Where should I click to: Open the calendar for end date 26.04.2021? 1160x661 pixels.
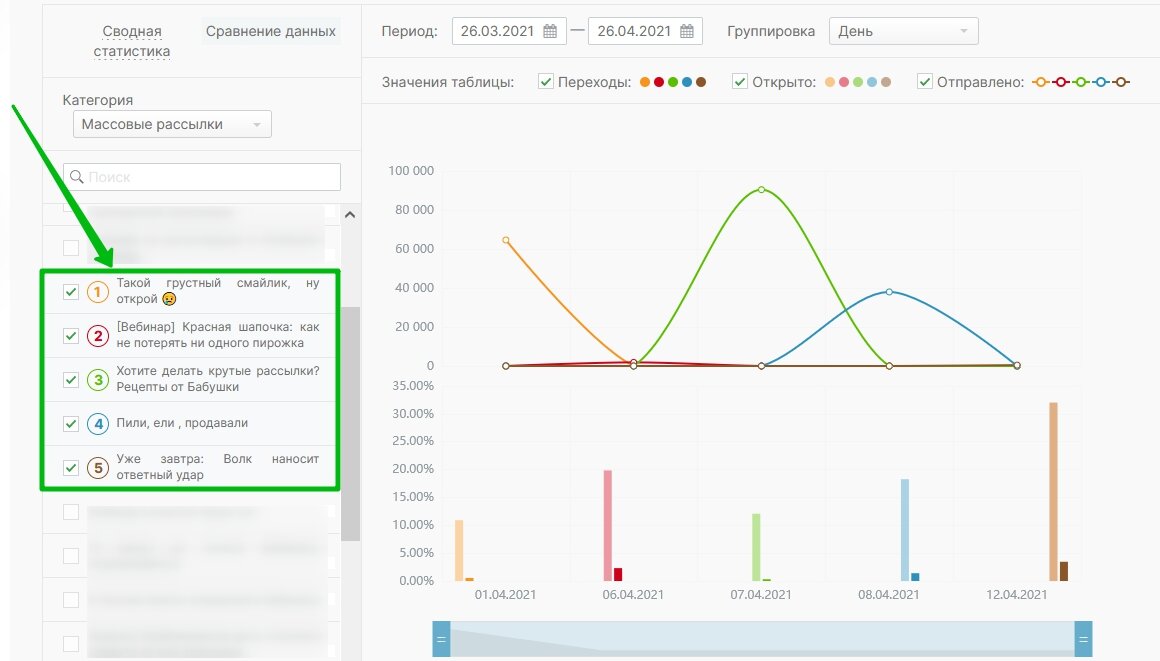coord(687,31)
